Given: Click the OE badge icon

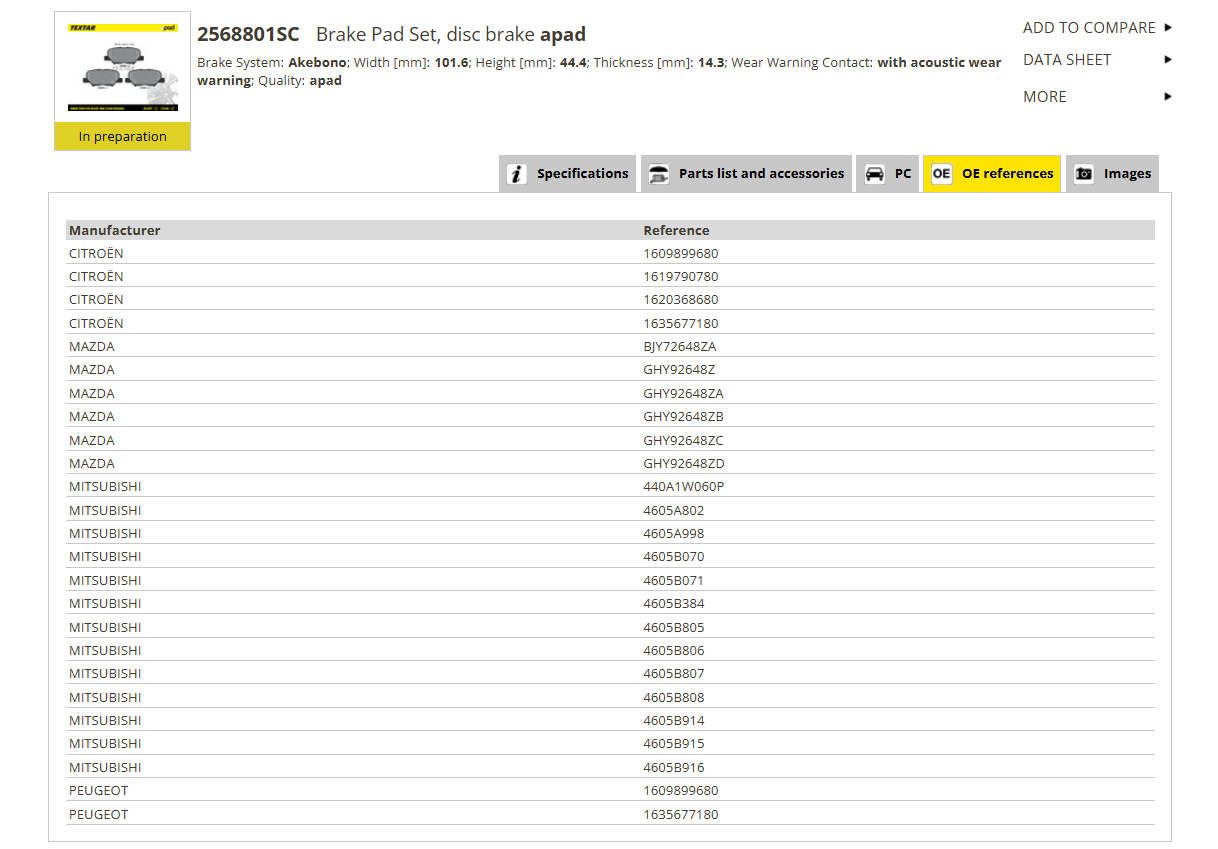Looking at the screenshot, I should (941, 174).
